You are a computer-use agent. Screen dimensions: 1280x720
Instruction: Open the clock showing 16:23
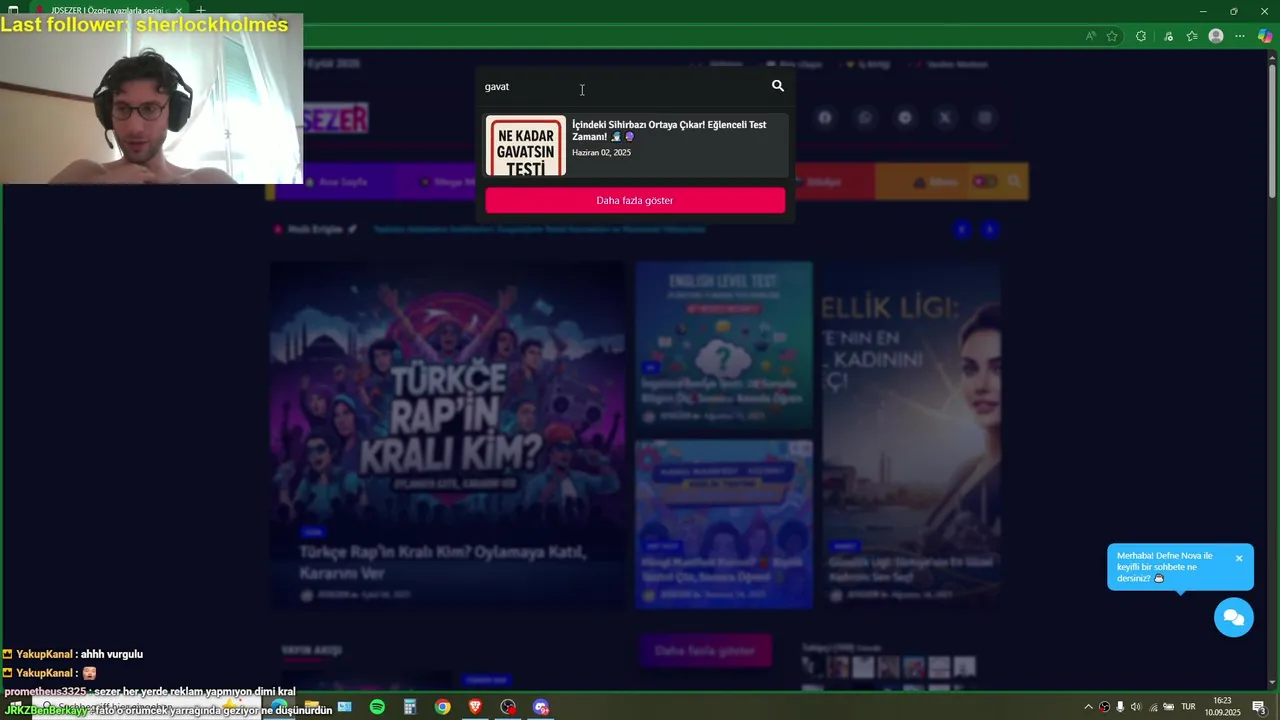(1222, 706)
